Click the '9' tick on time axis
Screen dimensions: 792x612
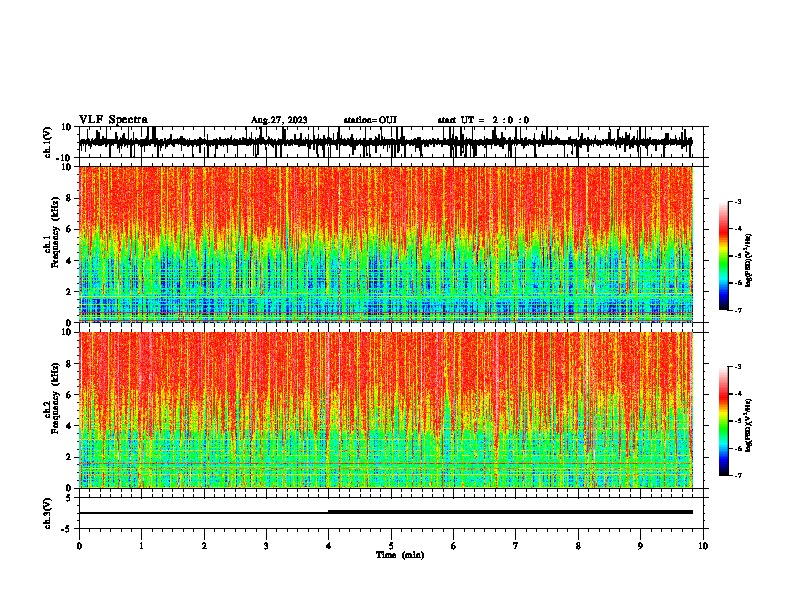[x=640, y=546]
